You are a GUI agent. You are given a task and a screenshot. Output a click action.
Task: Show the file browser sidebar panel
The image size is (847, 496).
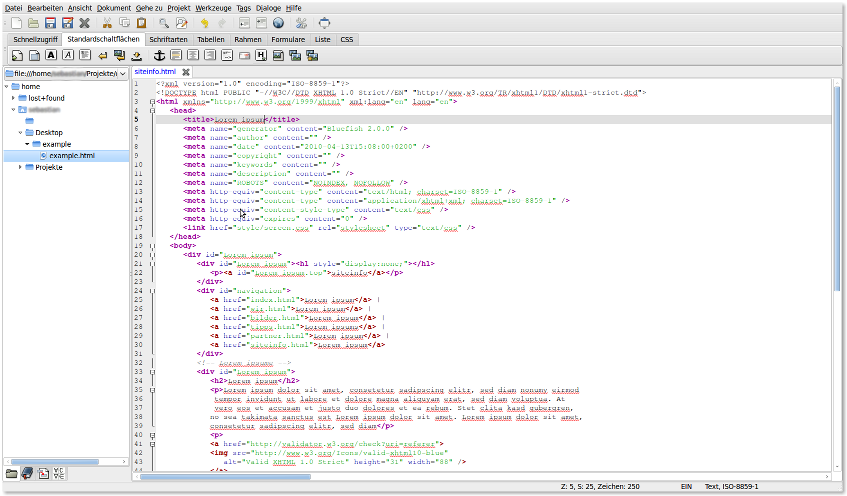[x=11, y=474]
